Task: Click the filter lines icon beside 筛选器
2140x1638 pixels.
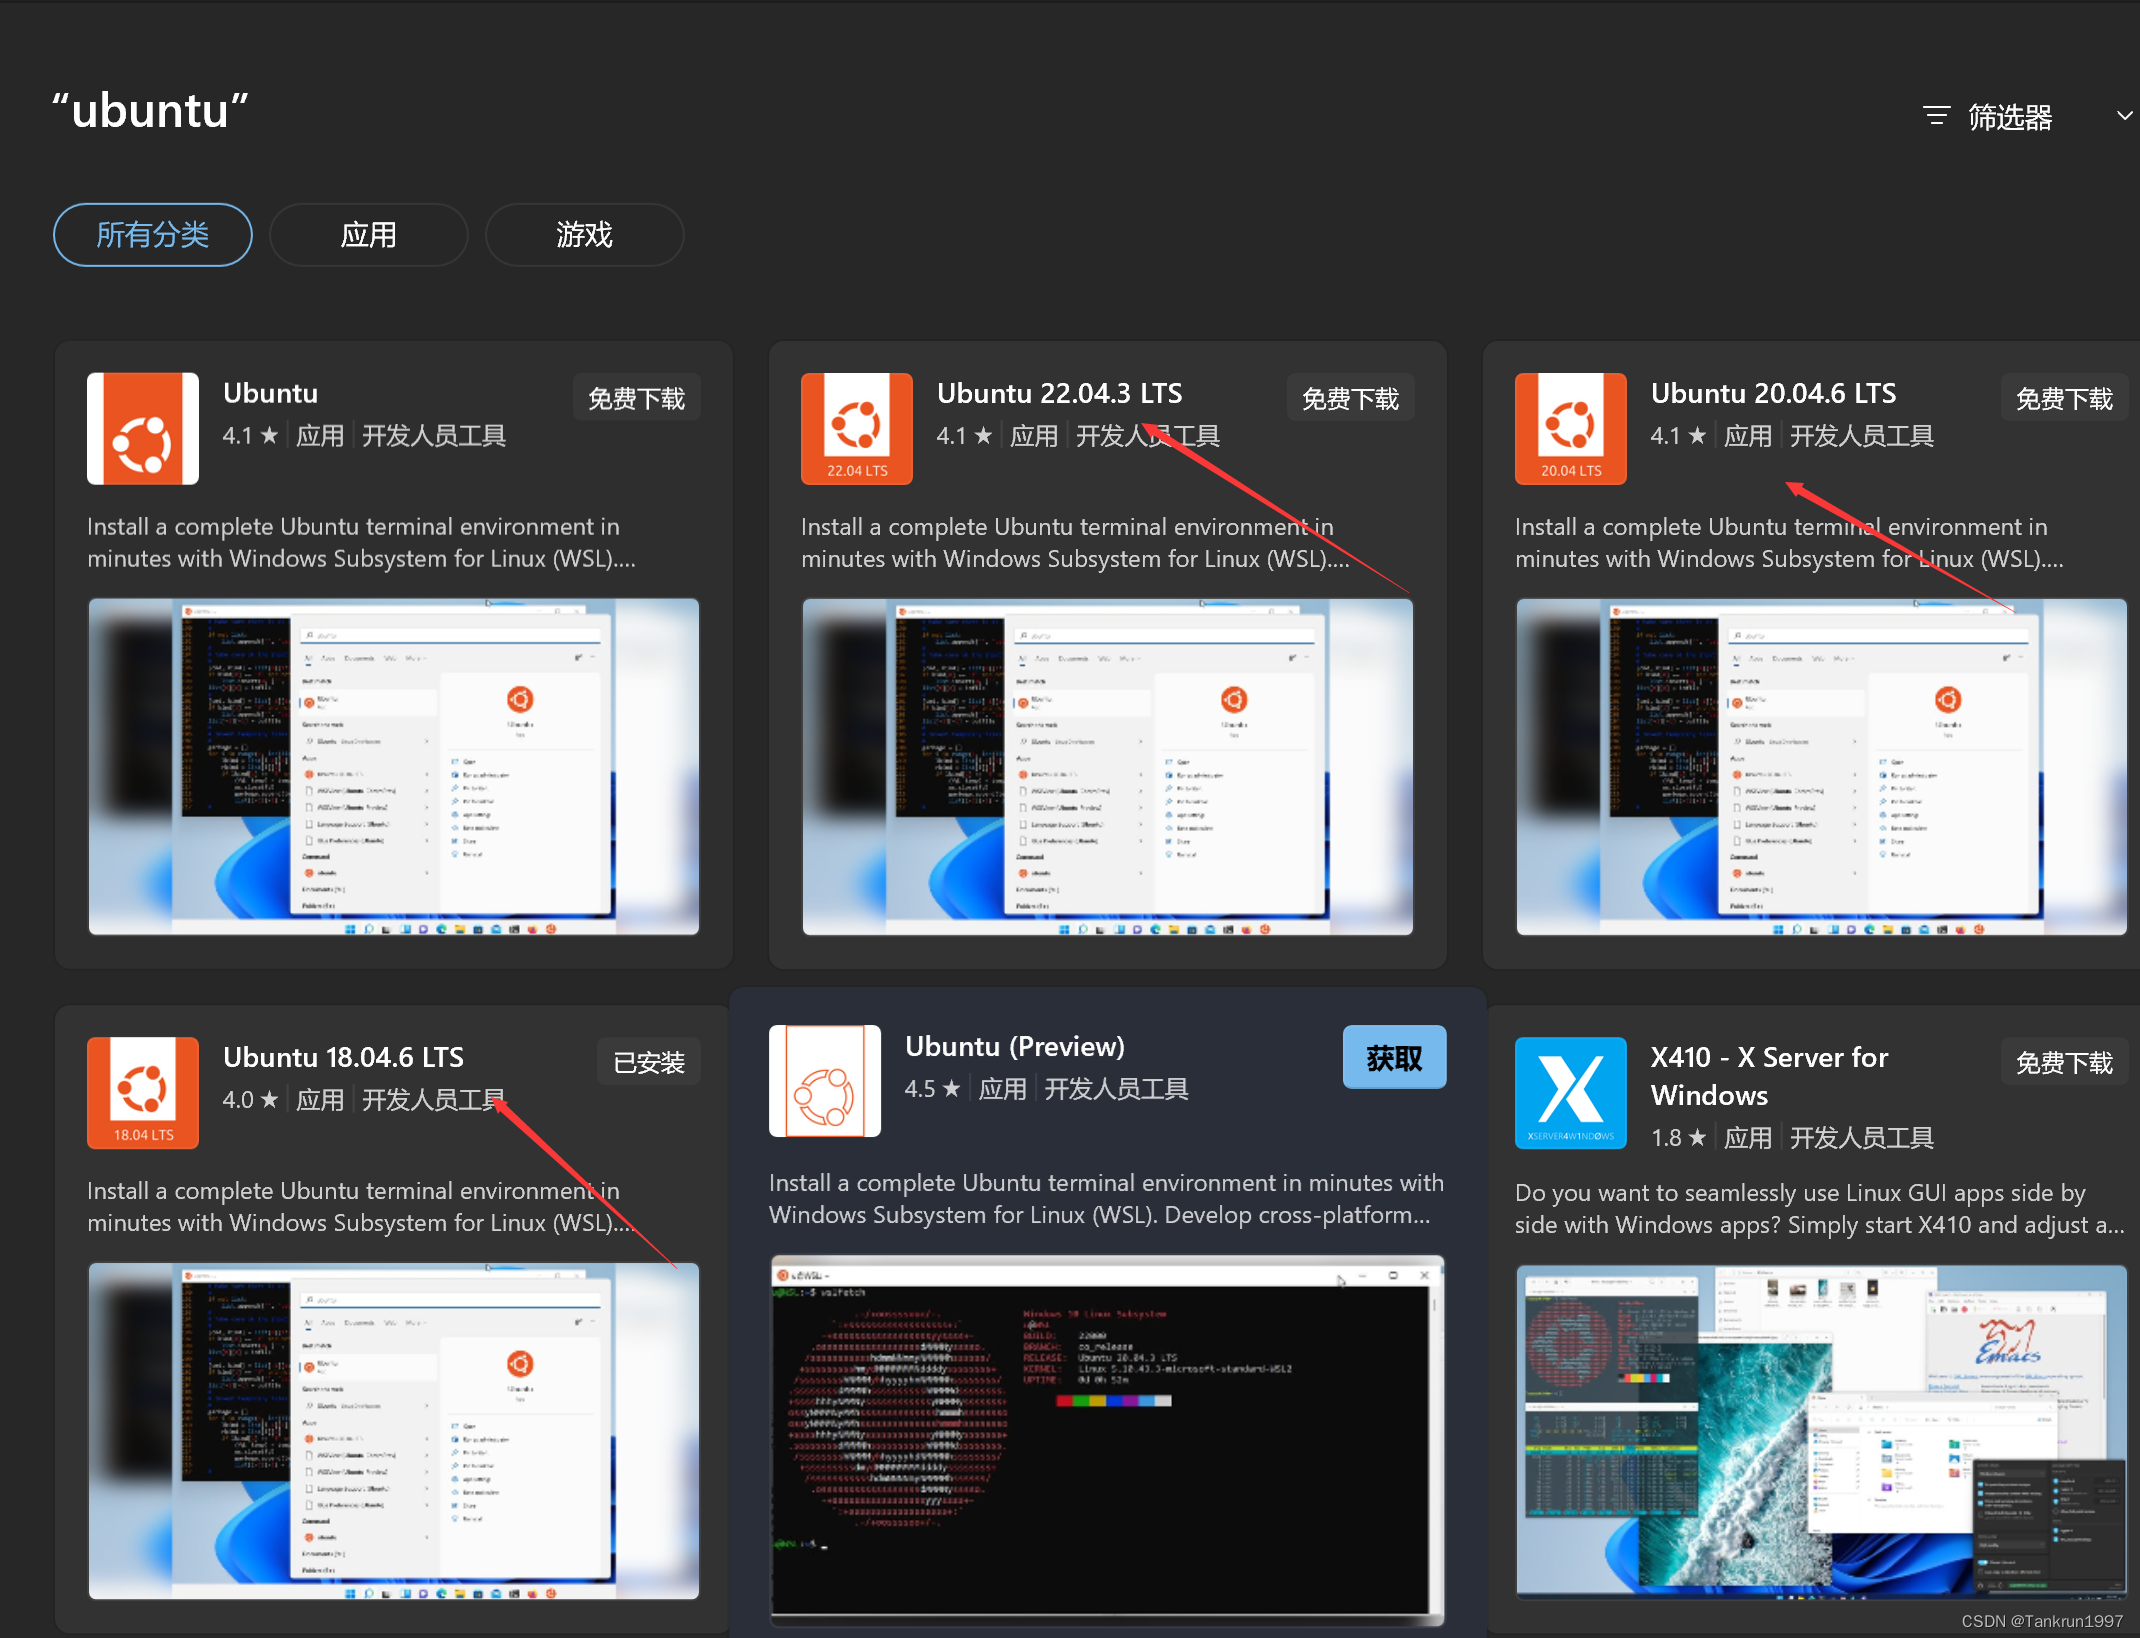Action: click(x=1936, y=116)
